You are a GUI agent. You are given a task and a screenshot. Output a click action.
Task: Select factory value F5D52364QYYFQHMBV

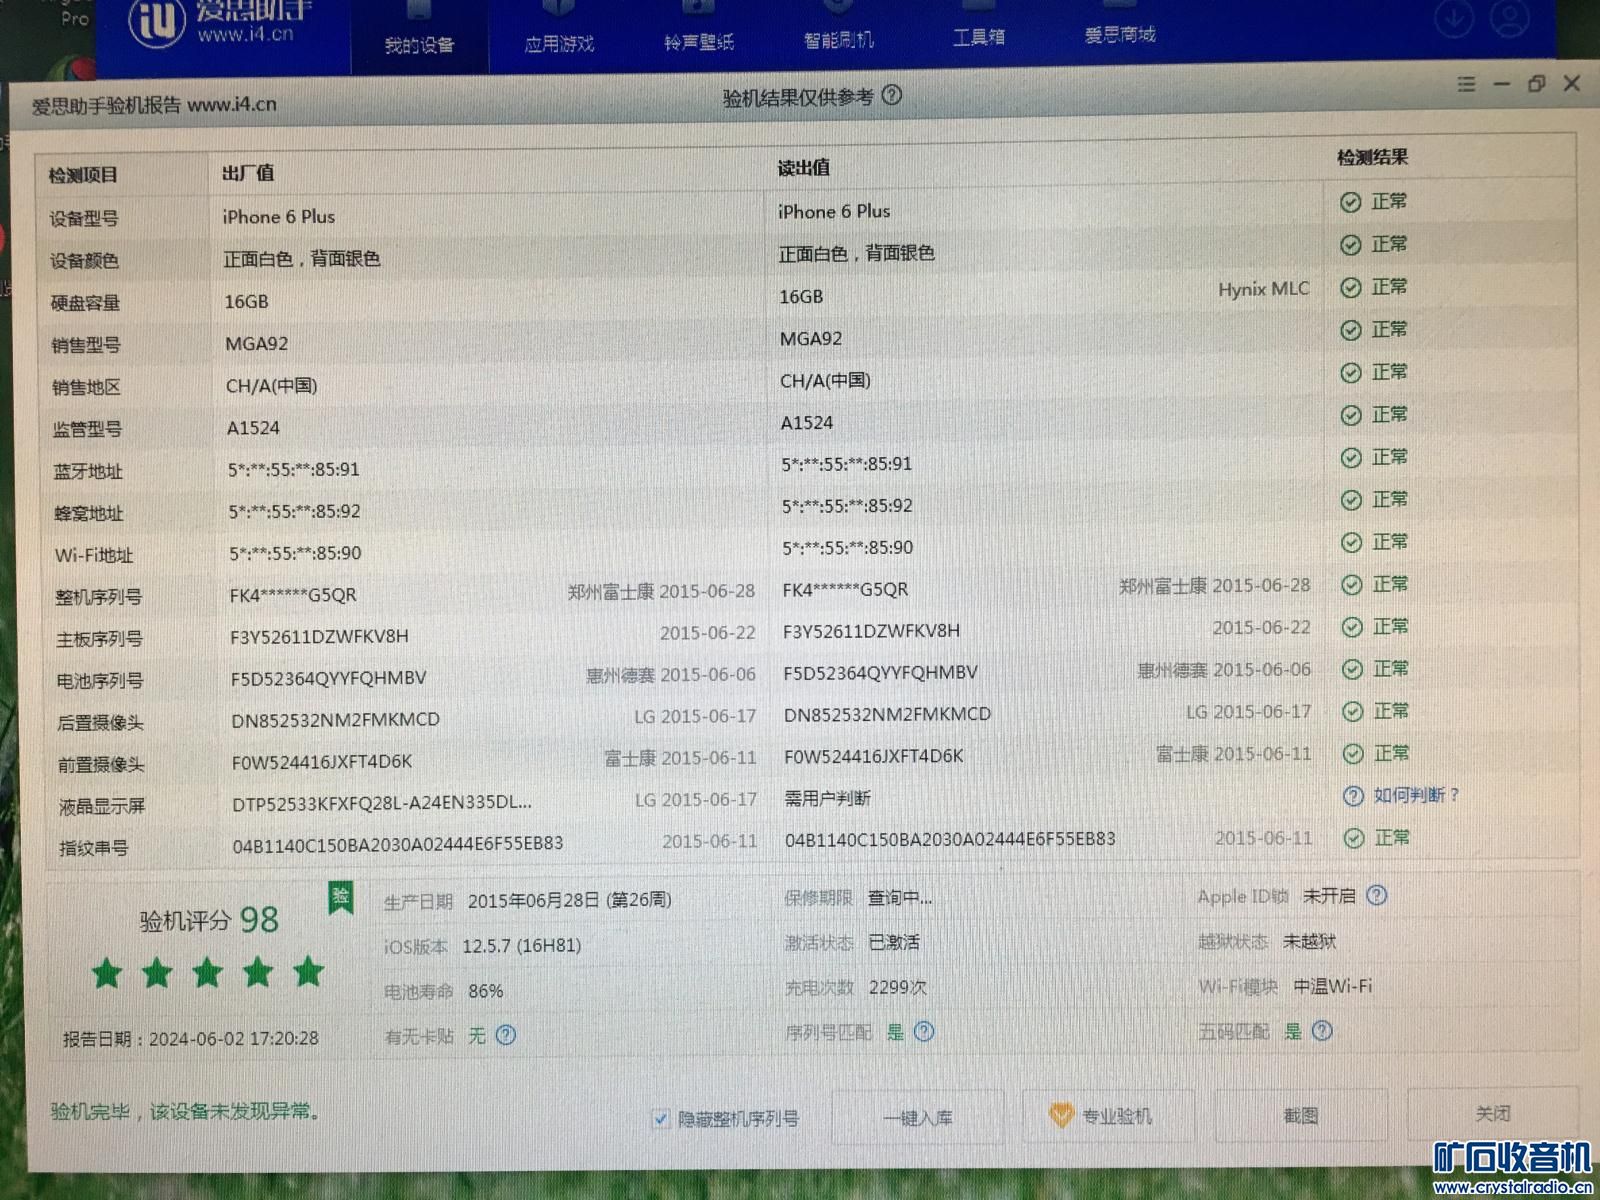pos(328,678)
